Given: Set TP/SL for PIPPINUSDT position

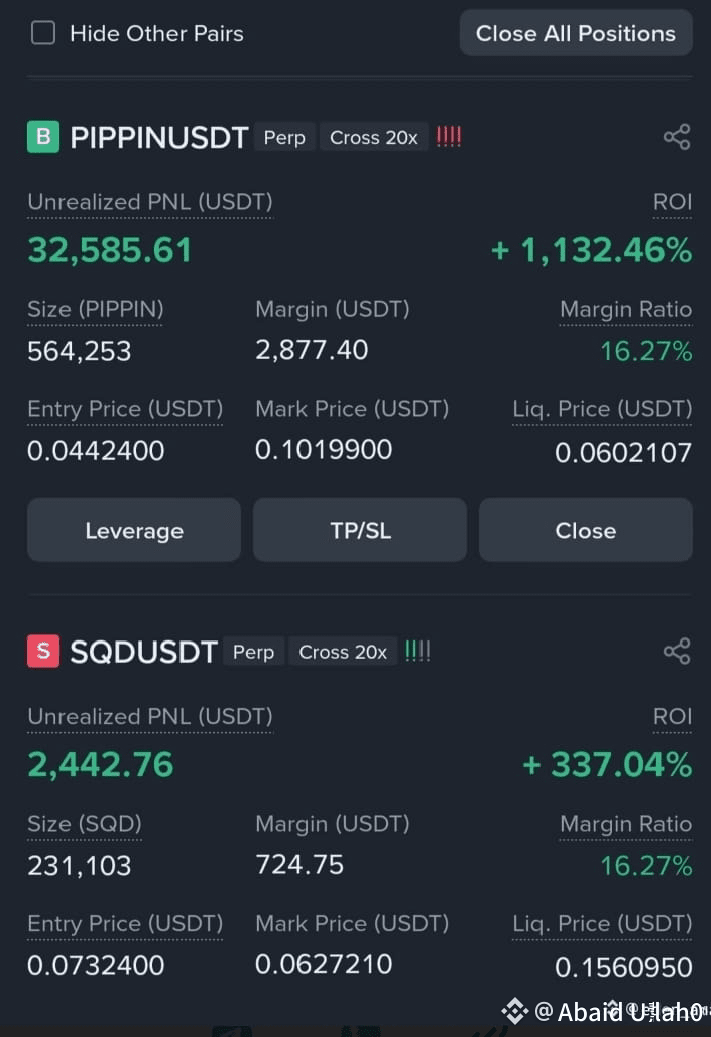Looking at the screenshot, I should pyautogui.click(x=360, y=530).
